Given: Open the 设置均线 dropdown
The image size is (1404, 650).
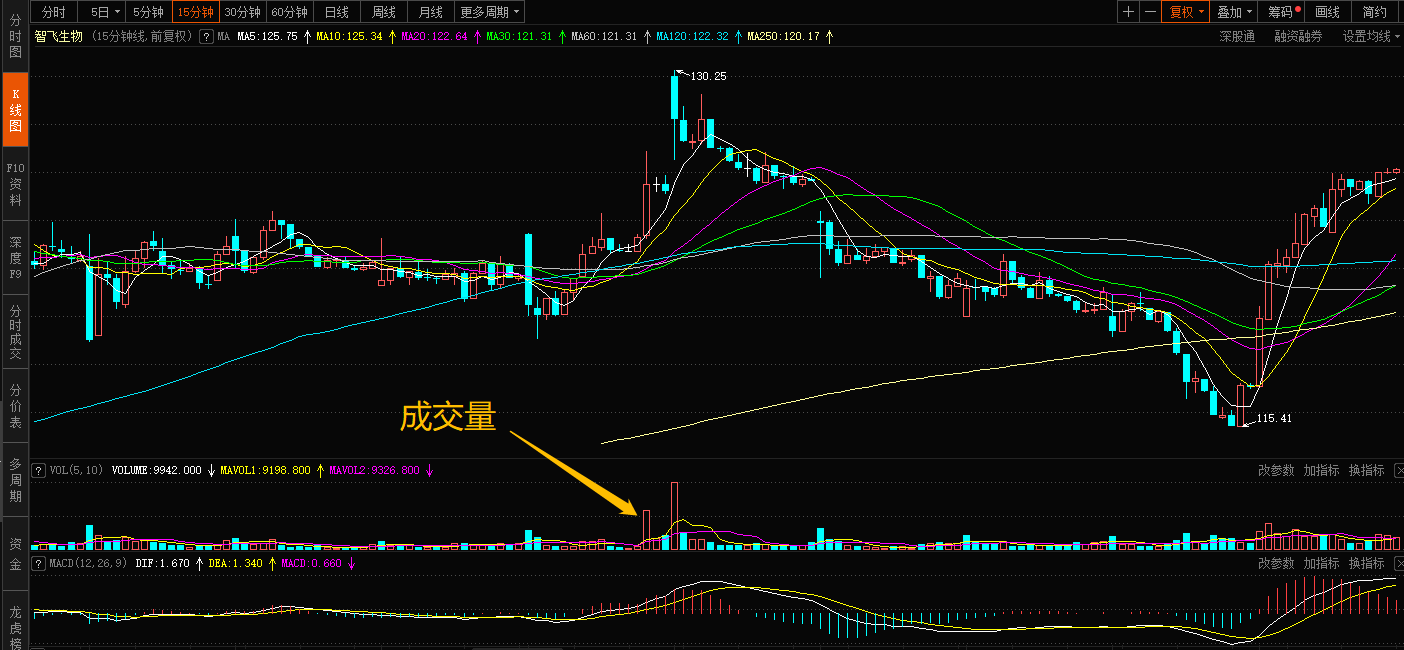Looking at the screenshot, I should [1371, 36].
